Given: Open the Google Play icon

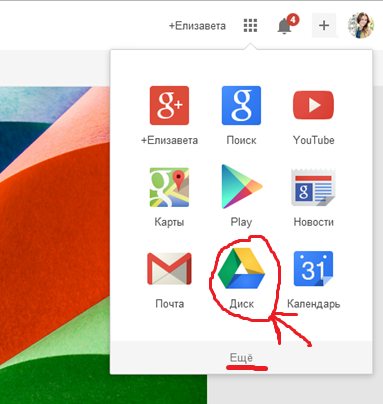Looking at the screenshot, I should pos(242,186).
